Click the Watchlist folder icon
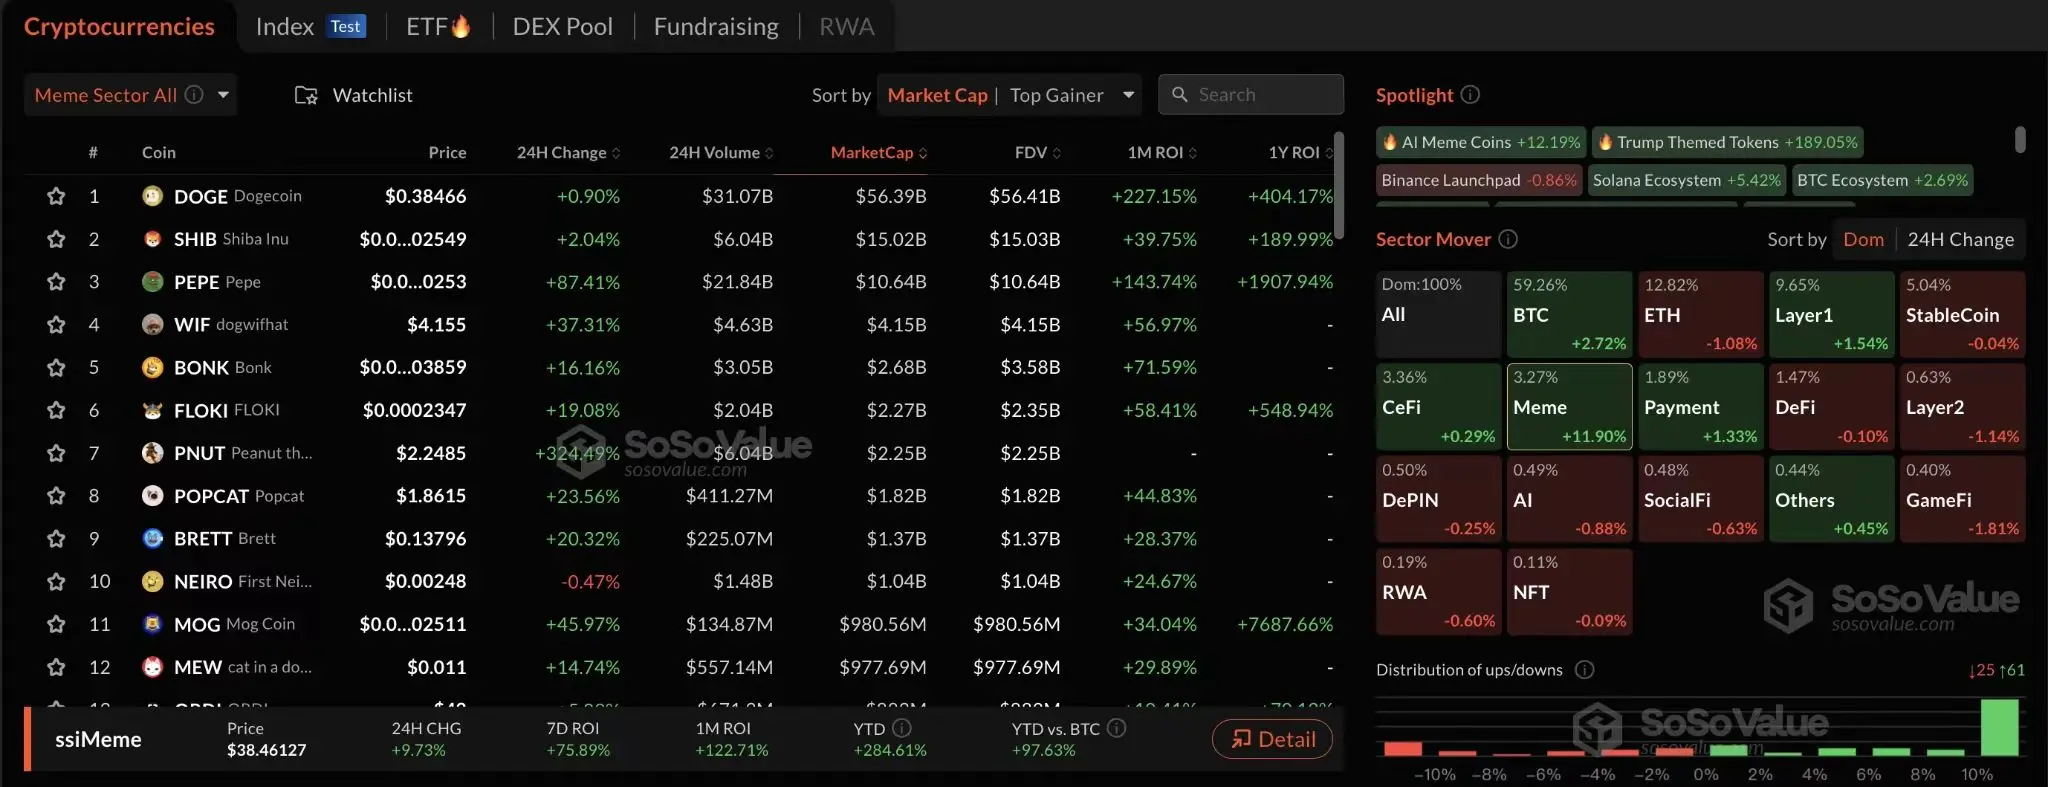 [x=306, y=95]
